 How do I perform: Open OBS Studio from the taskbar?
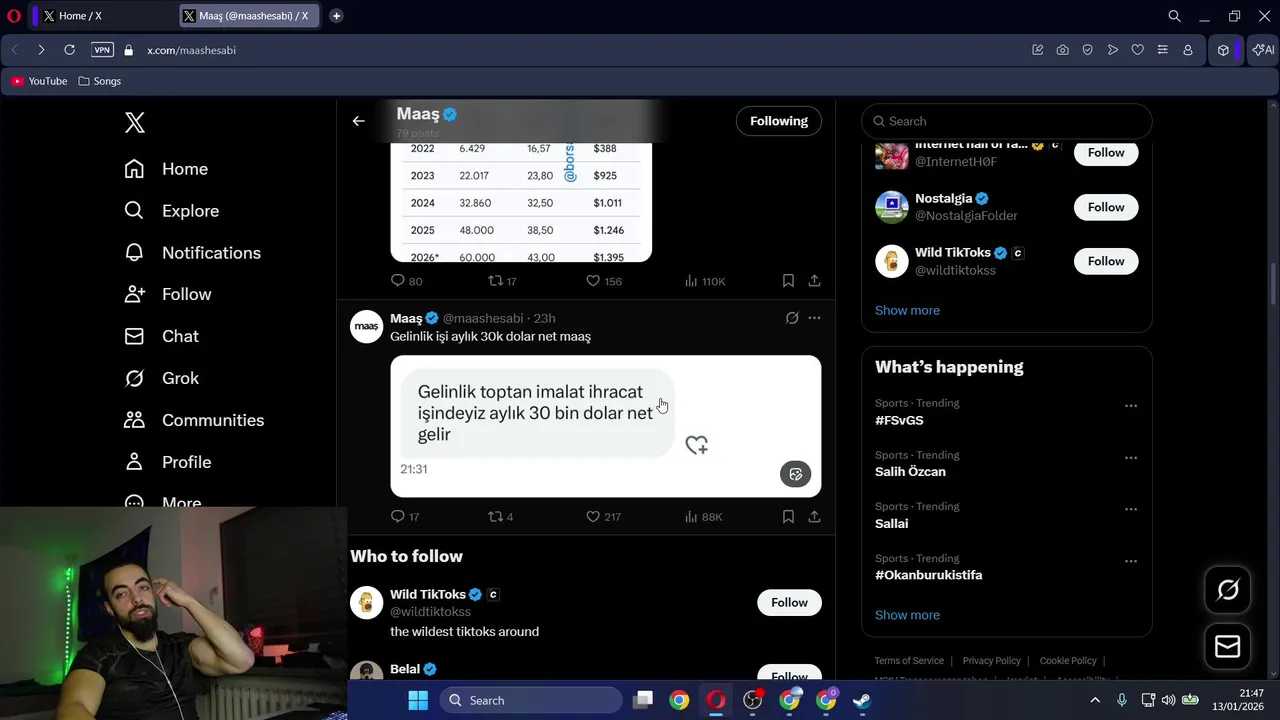(753, 700)
